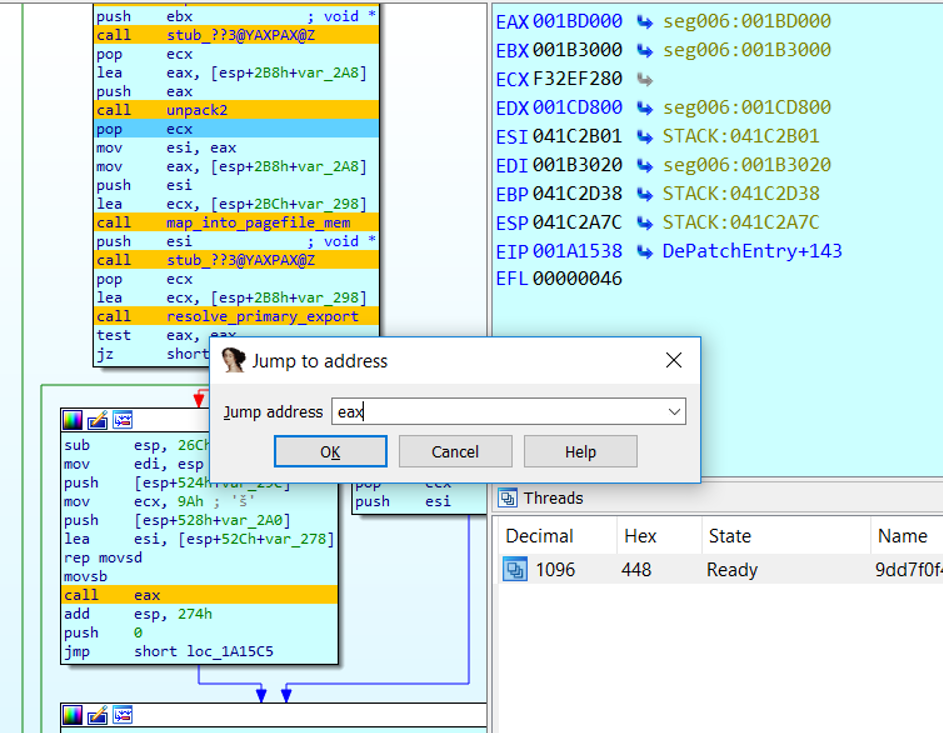Click thread hex value 448
Screen dimensions: 943x733
coord(636,569)
